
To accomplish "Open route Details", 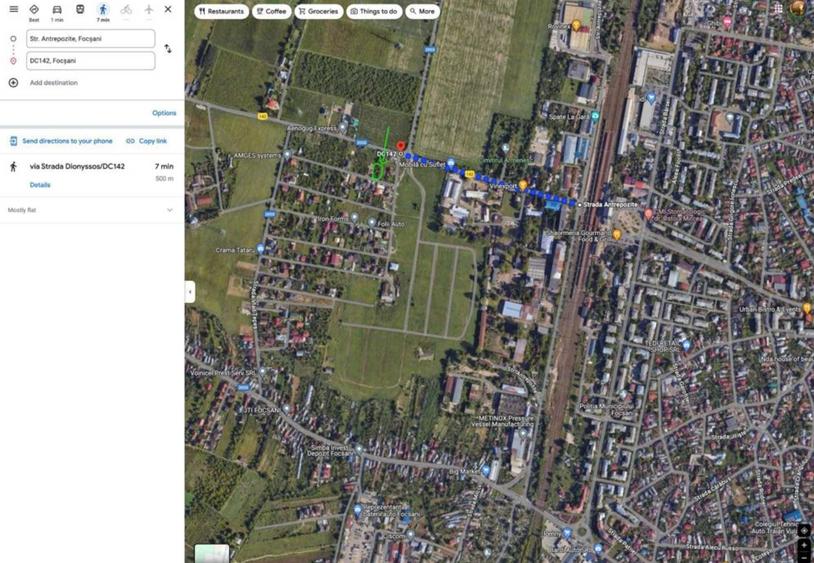I will pos(40,185).
